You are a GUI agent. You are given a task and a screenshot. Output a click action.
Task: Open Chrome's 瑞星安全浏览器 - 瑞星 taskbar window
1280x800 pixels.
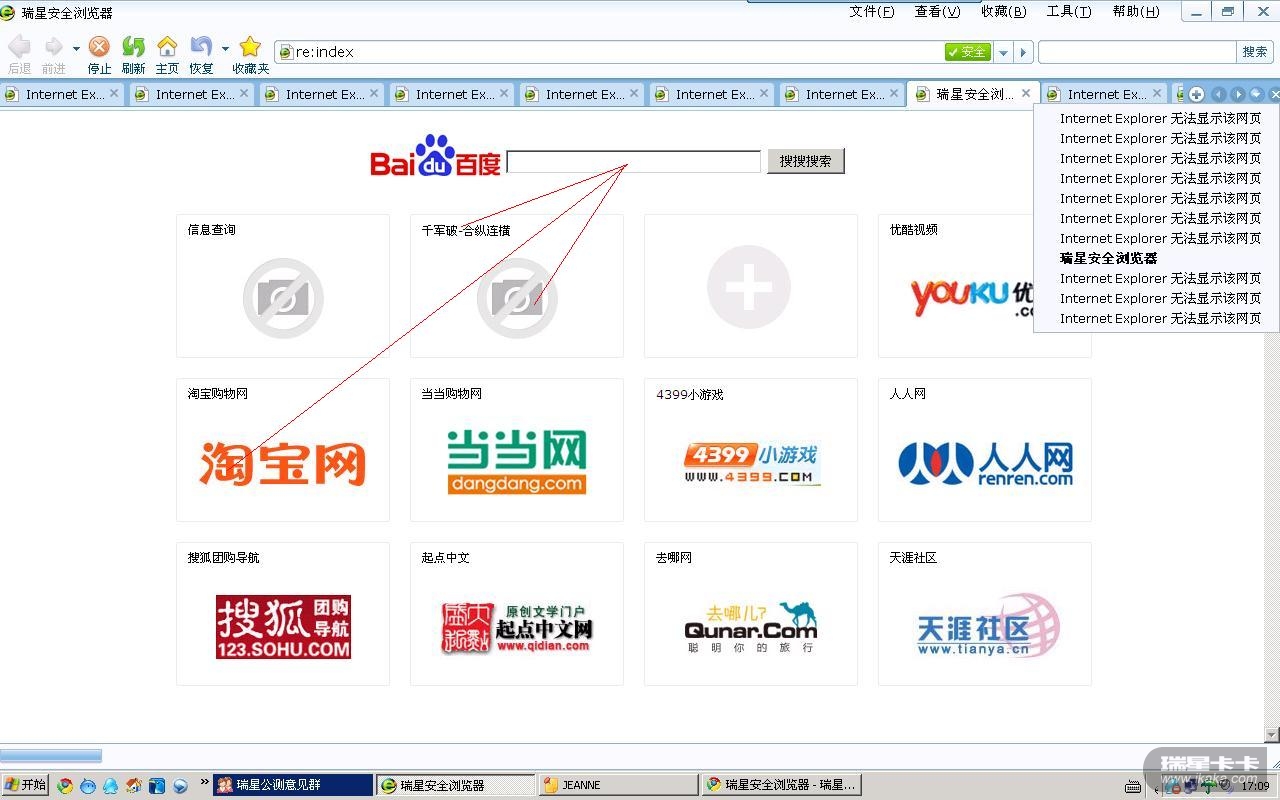(x=781, y=785)
